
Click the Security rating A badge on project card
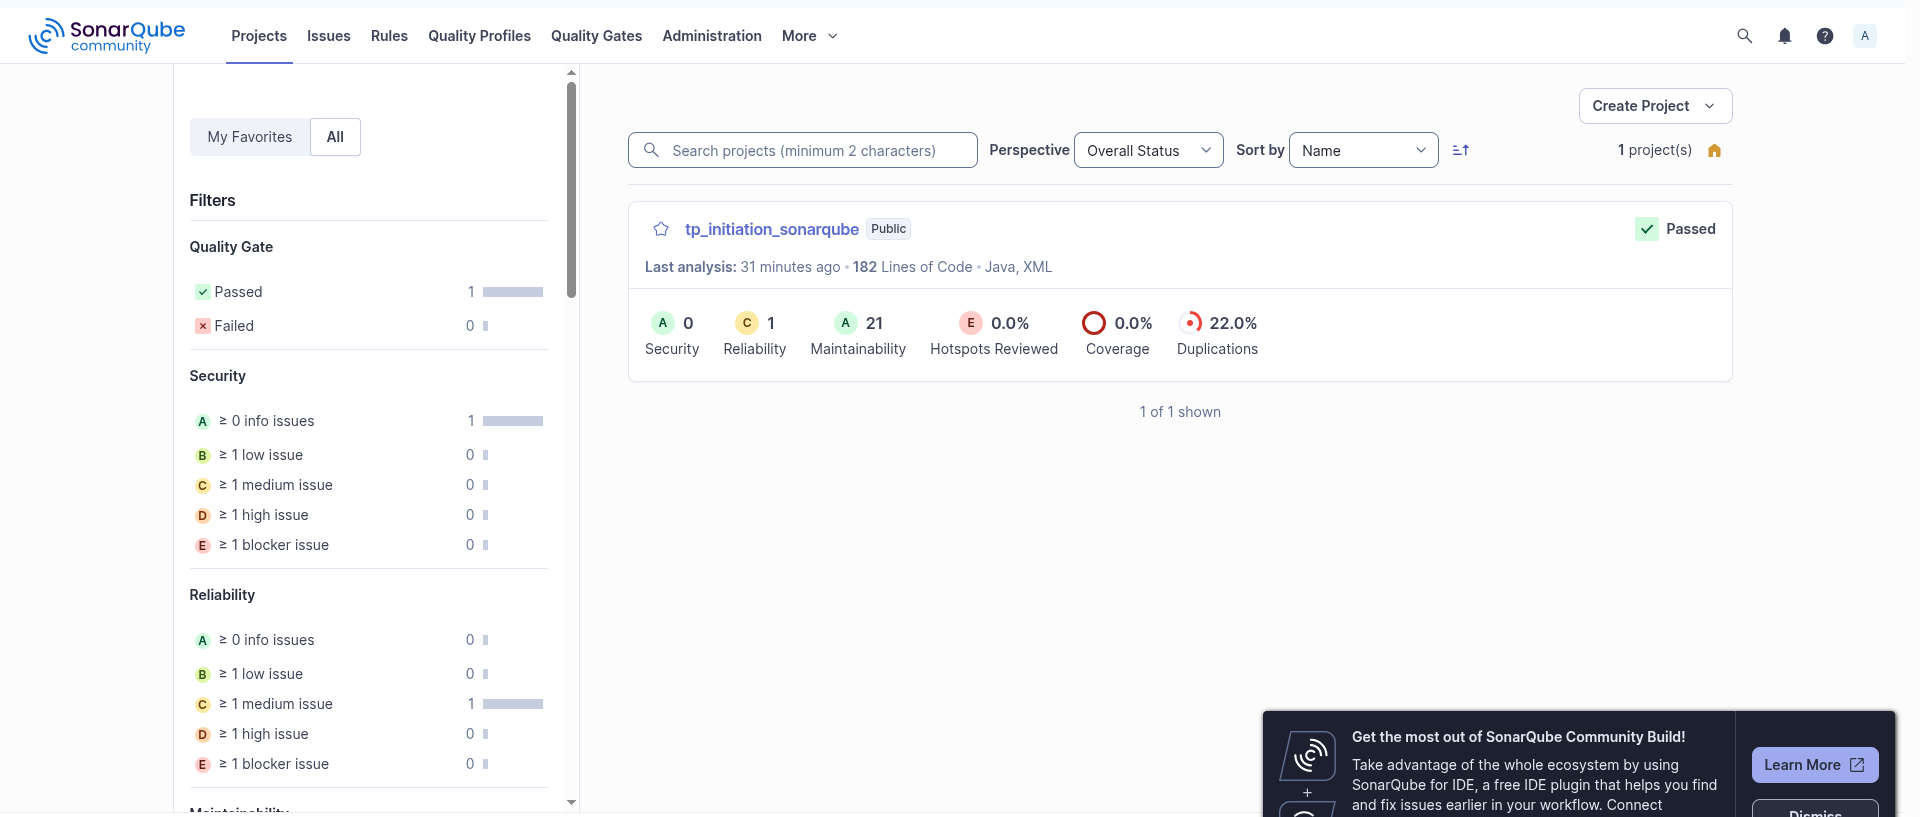tap(663, 323)
